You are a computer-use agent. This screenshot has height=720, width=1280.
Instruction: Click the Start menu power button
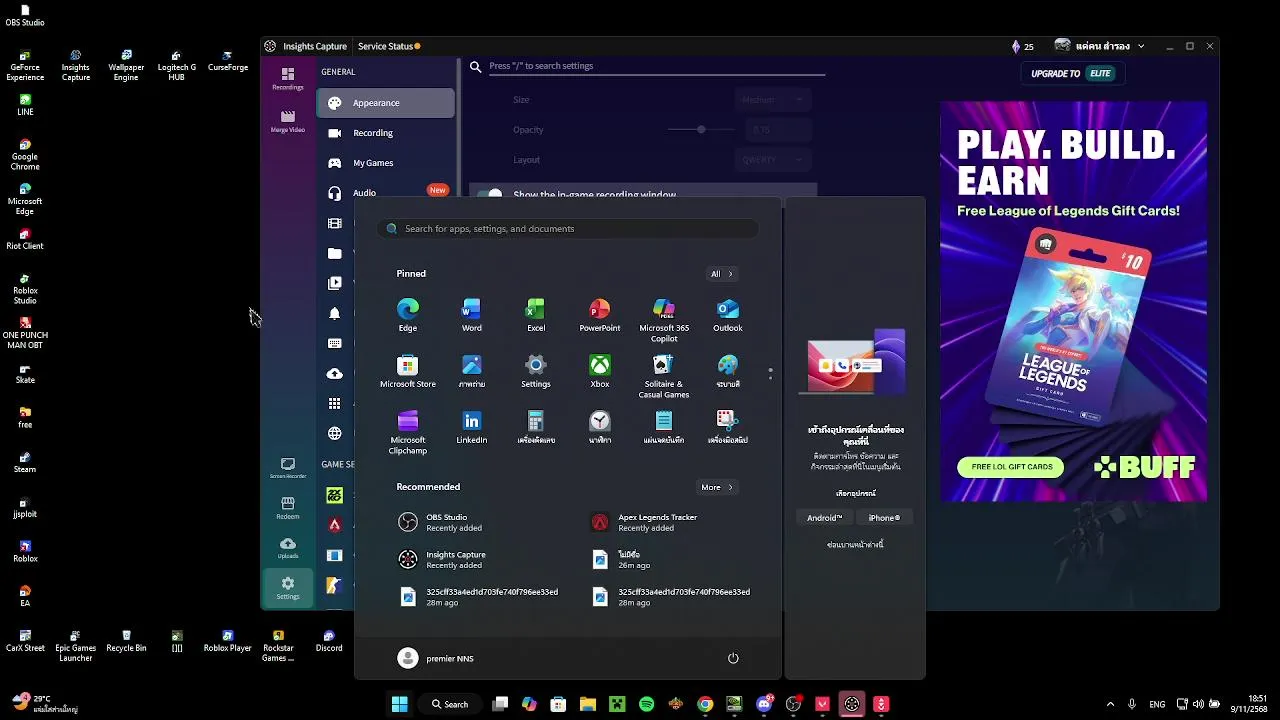click(733, 658)
